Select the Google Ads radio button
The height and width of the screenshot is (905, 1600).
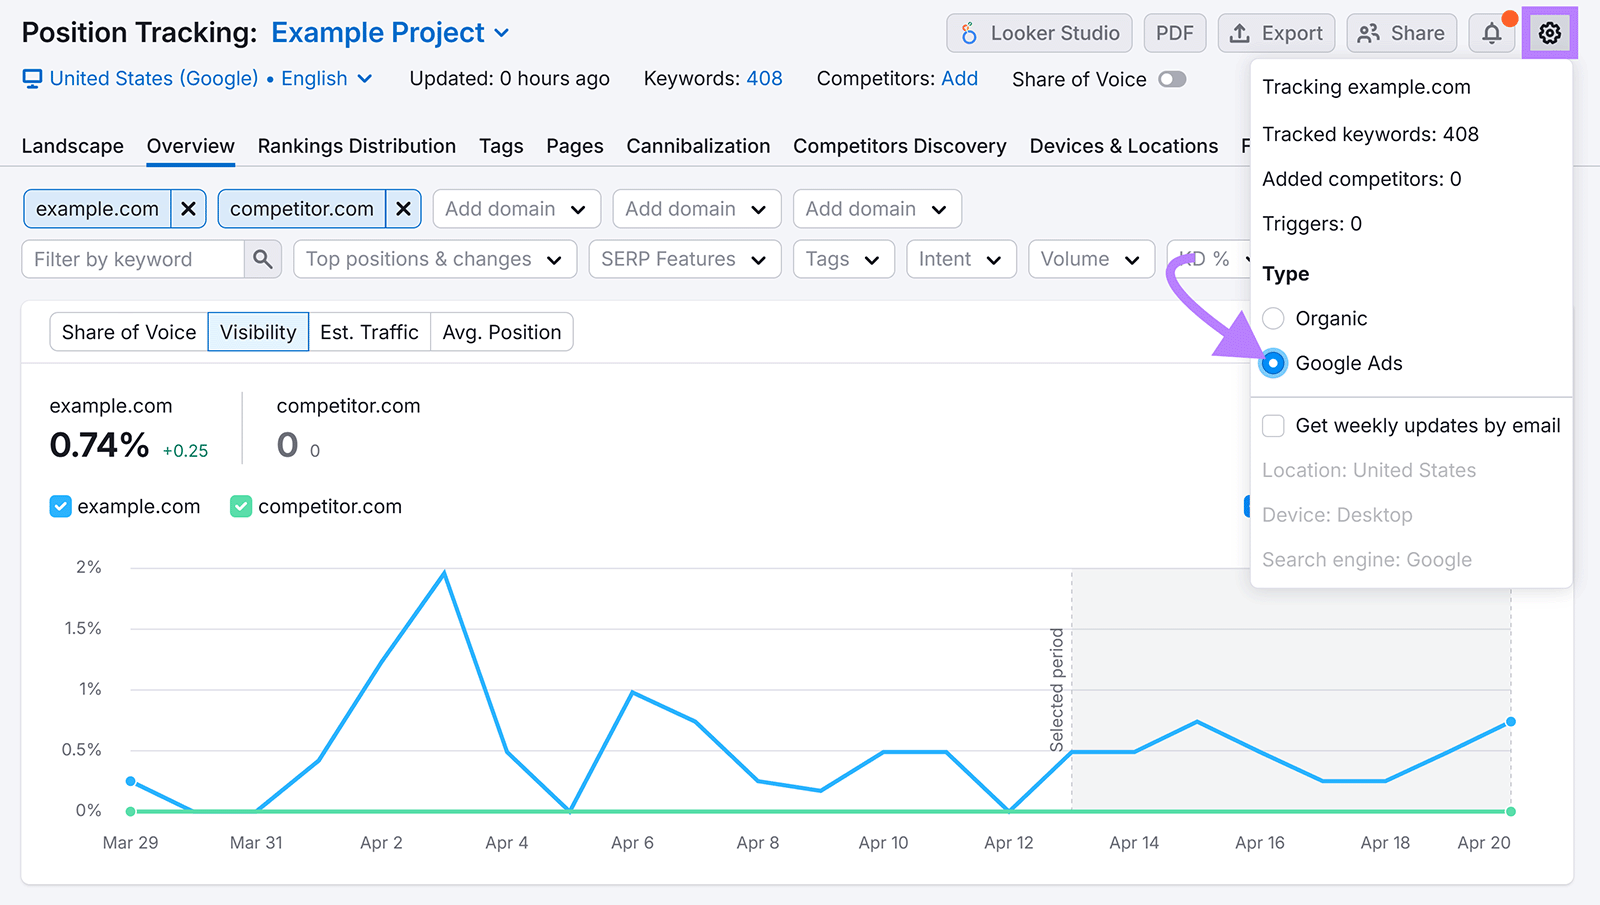coord(1273,363)
